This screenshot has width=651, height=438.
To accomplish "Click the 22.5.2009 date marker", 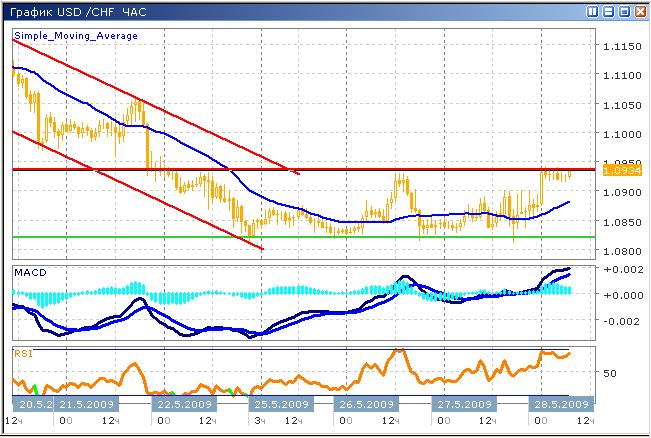I will [x=183, y=404].
